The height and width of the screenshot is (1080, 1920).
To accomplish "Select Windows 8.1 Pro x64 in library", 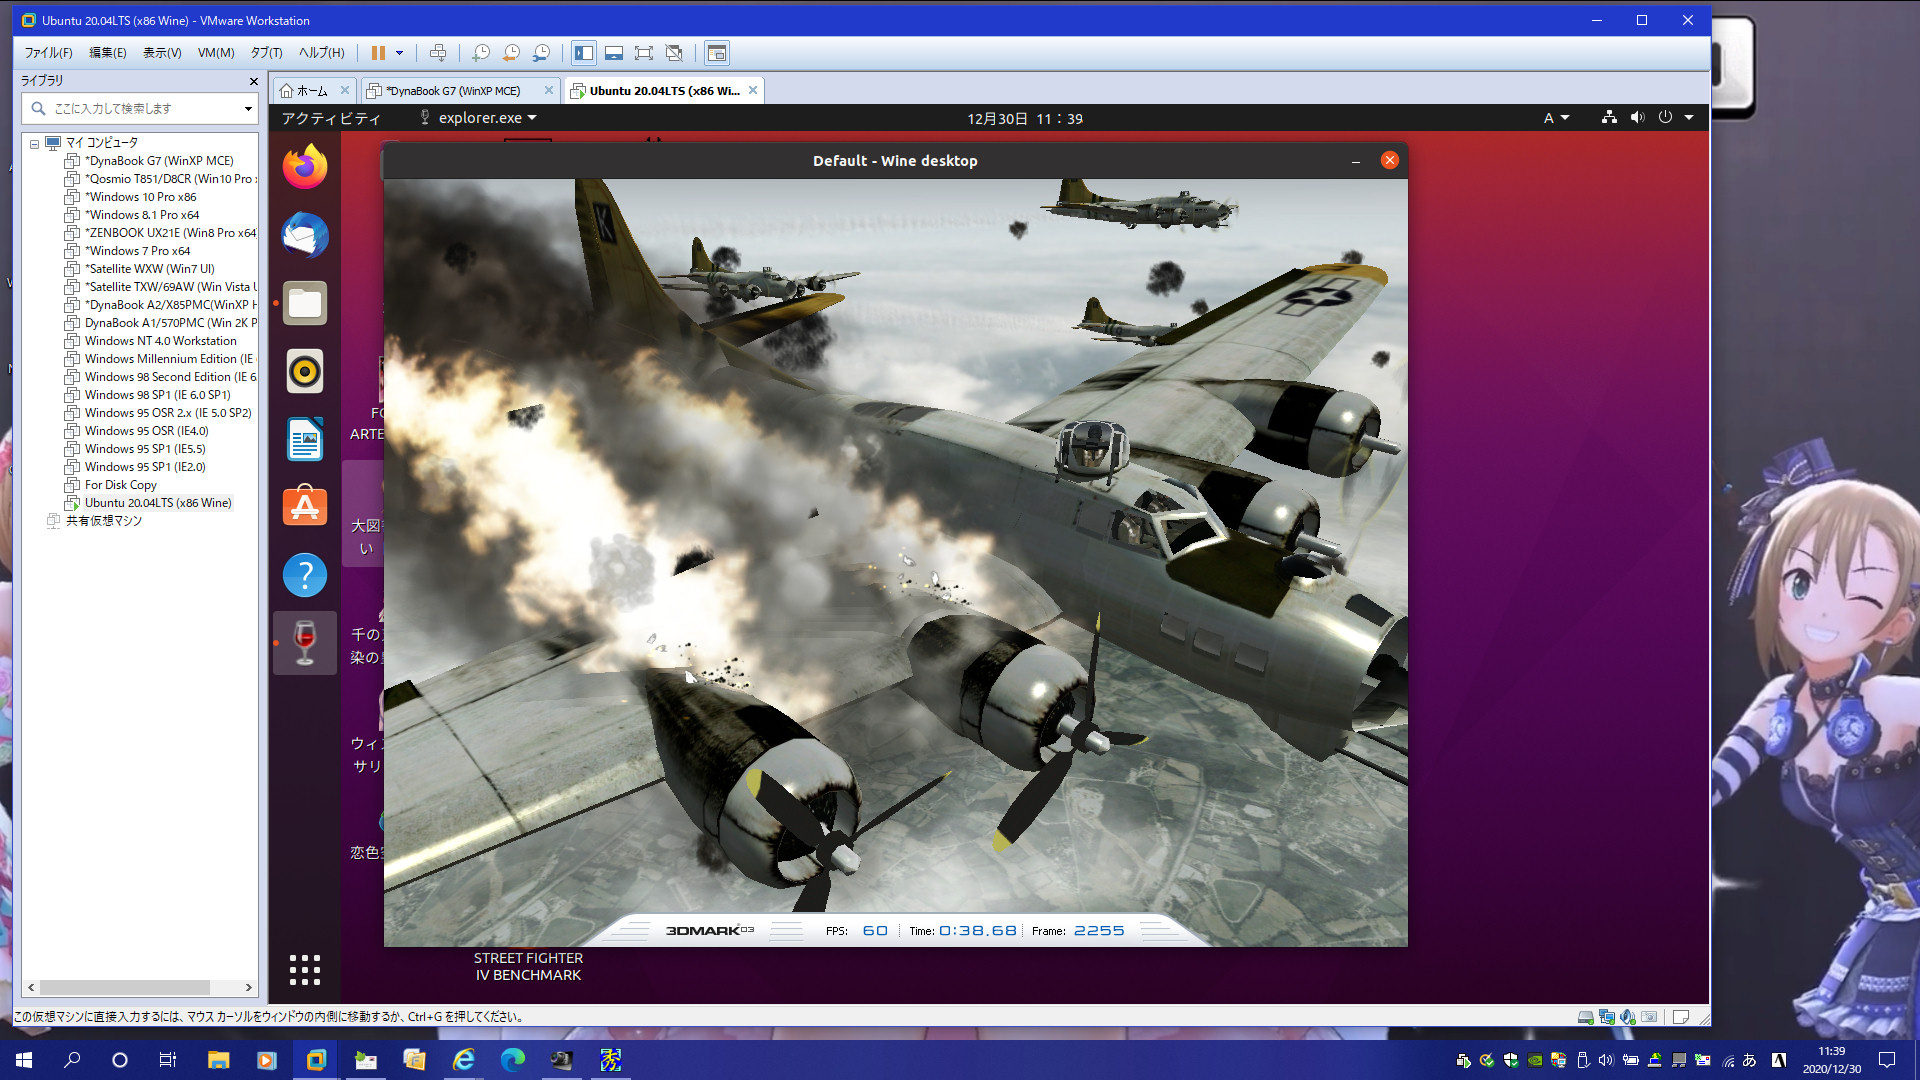I will [x=132, y=215].
